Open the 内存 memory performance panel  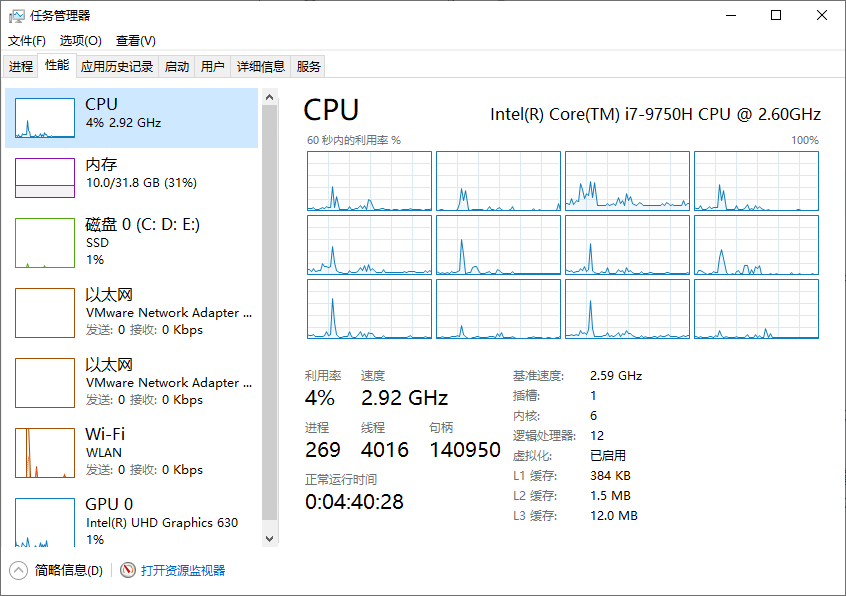[x=132, y=177]
